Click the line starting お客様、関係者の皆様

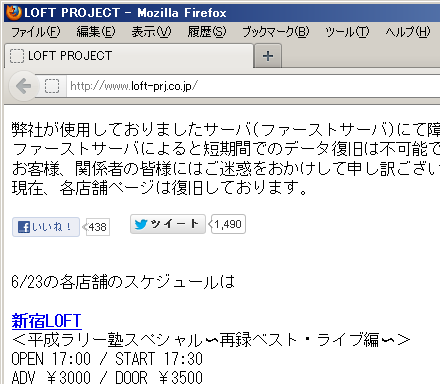coord(226,168)
